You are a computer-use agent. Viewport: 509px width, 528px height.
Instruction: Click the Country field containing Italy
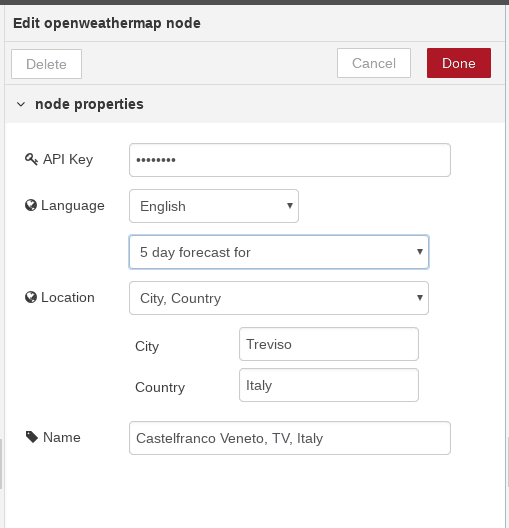(x=329, y=385)
